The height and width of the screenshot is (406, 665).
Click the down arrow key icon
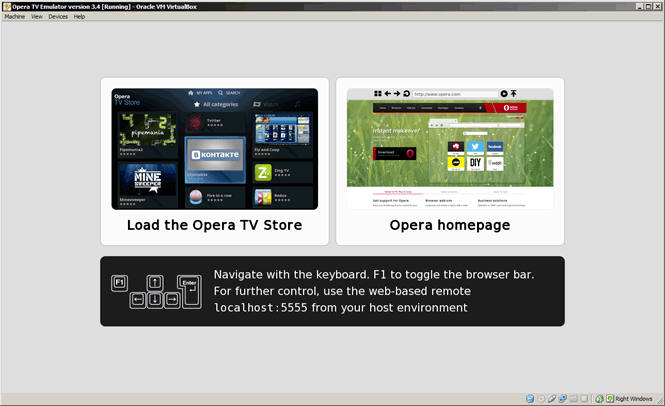click(x=155, y=300)
